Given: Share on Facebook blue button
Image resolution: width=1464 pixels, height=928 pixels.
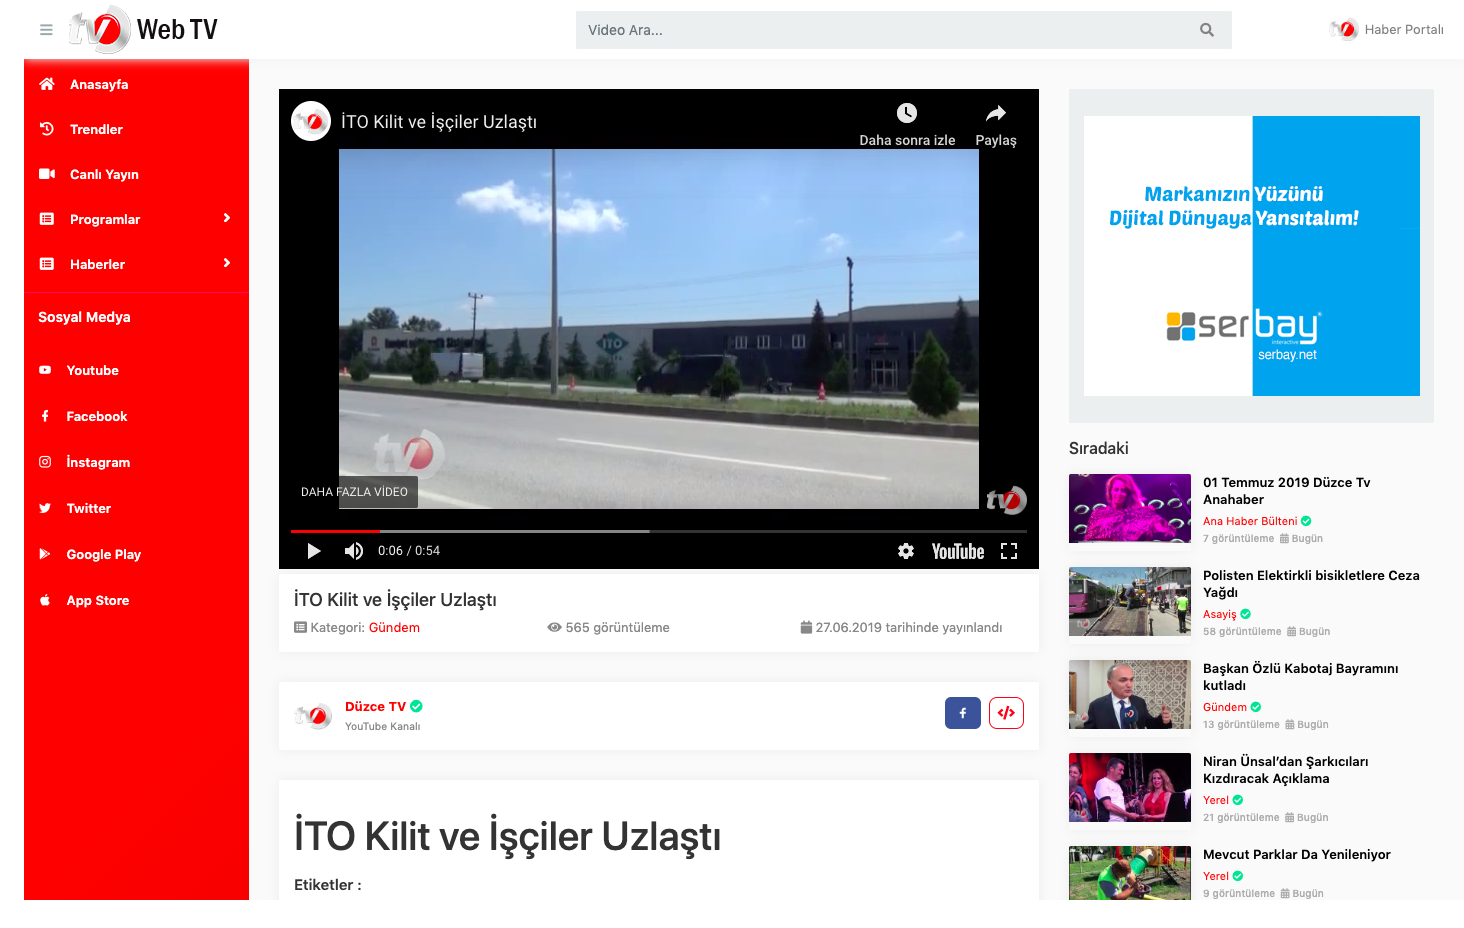Looking at the screenshot, I should pos(963,713).
